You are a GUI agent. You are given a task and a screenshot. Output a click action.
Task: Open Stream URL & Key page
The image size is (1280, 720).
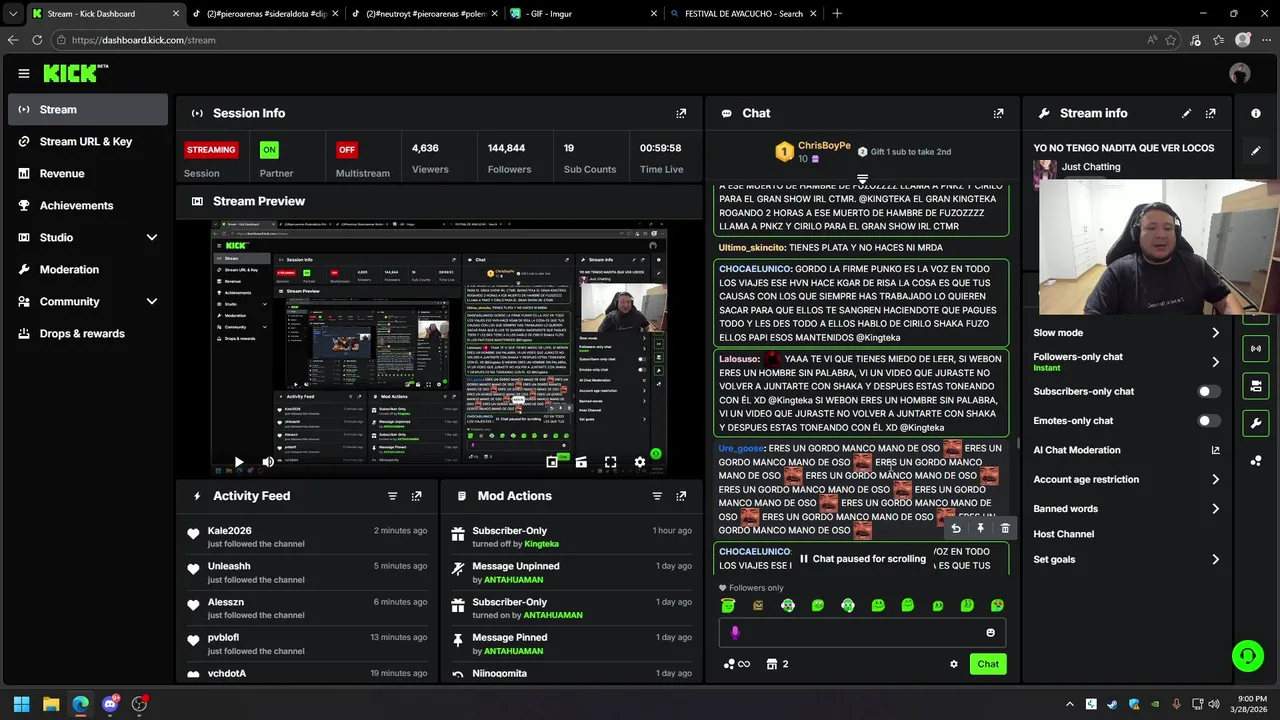88,142
